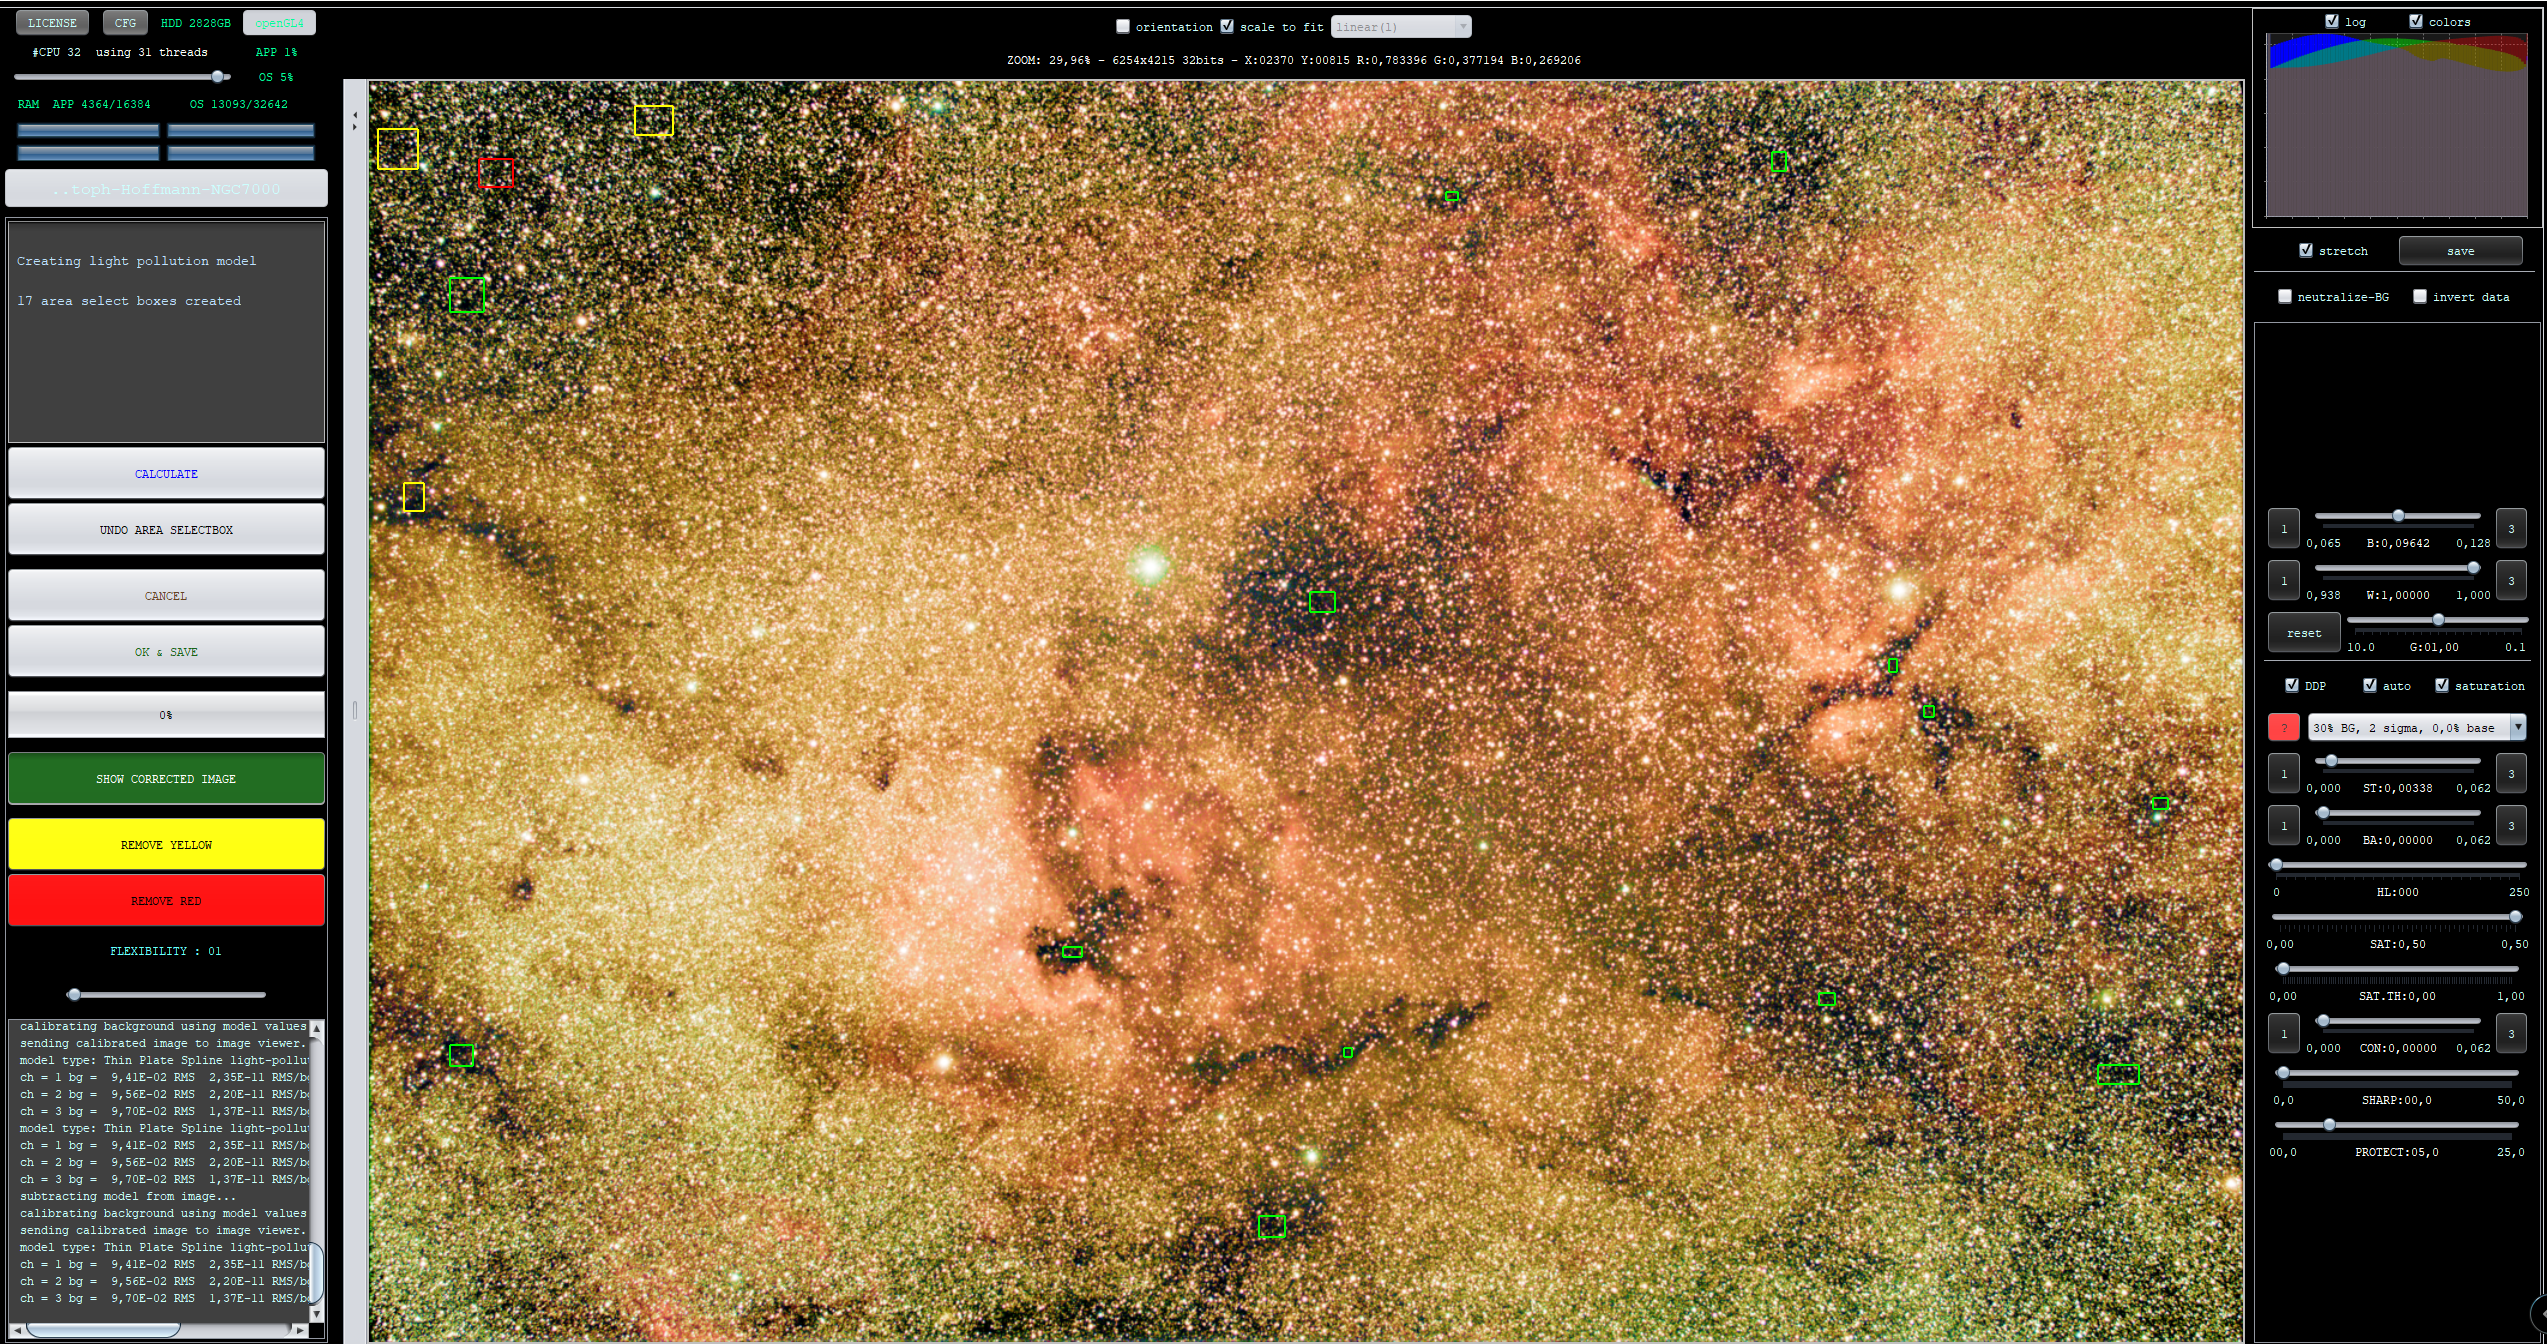This screenshot has width=2547, height=1344.
Task: Click the panel collapse arrows left of image
Action: coord(355,121)
